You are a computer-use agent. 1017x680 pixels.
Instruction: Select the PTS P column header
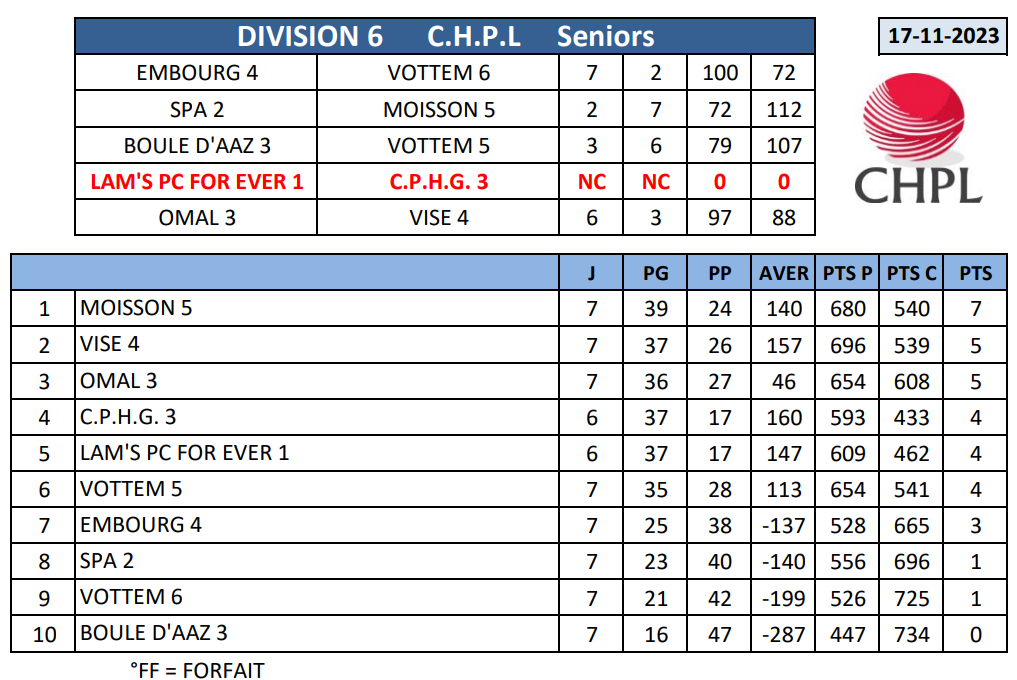(847, 273)
